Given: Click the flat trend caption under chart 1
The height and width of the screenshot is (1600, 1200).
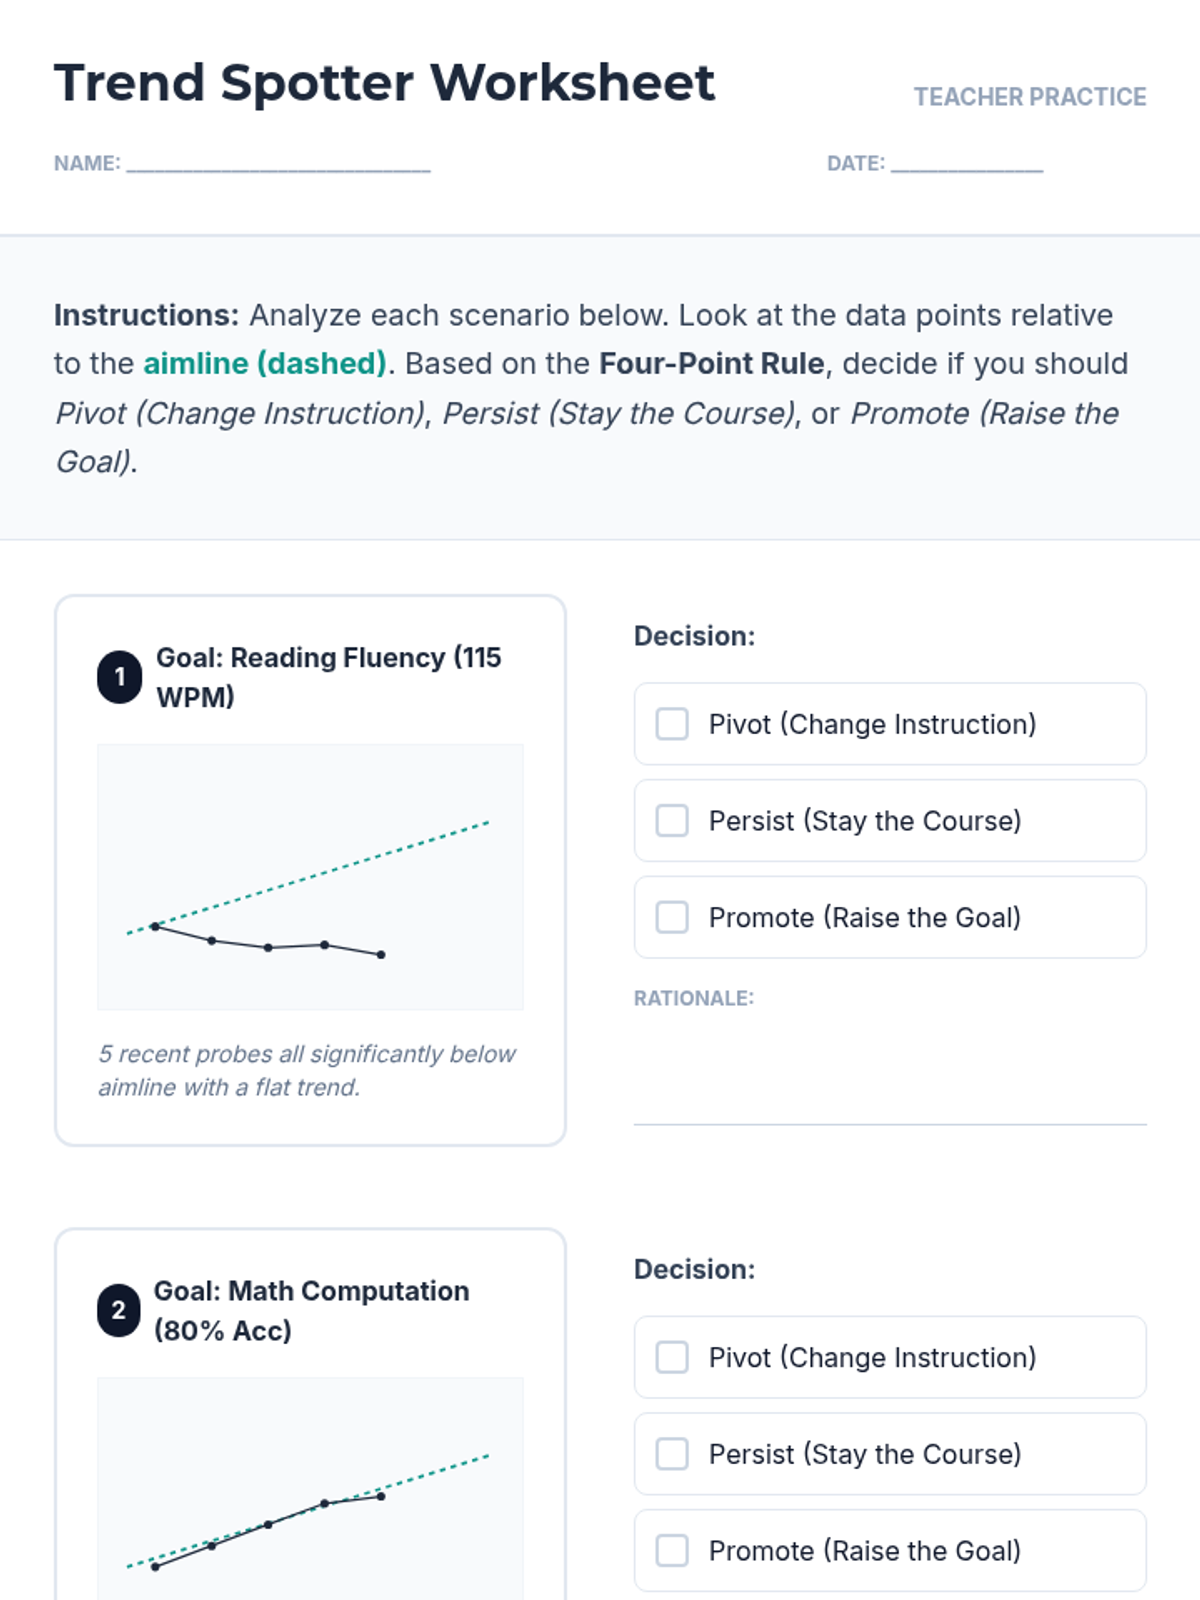Looking at the screenshot, I should pos(306,1070).
